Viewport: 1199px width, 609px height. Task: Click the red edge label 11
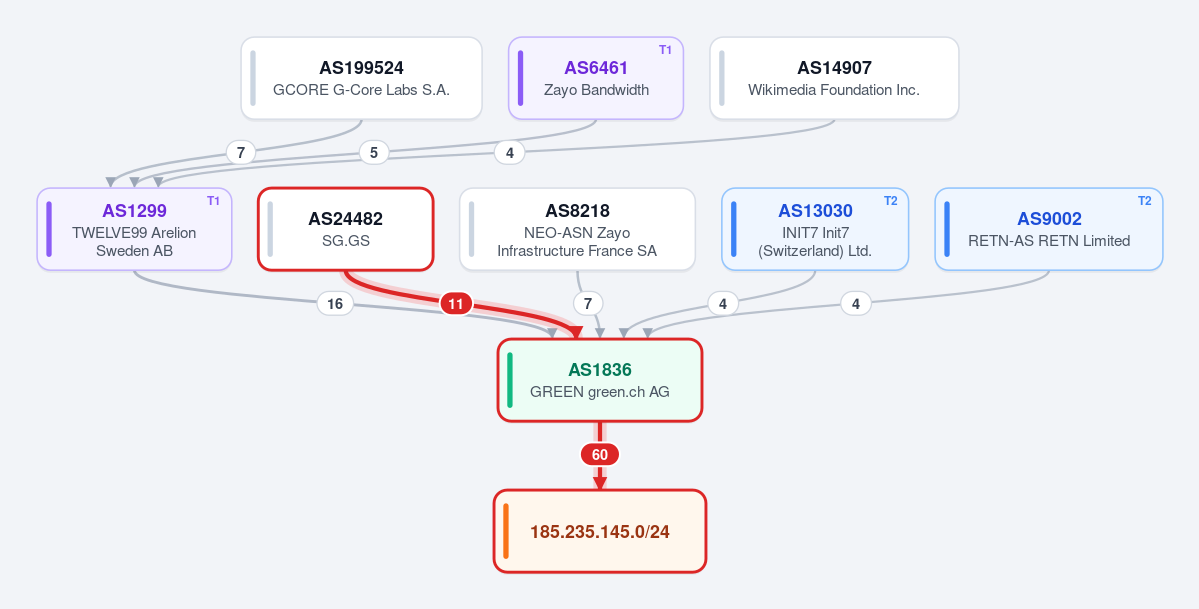pyautogui.click(x=456, y=304)
